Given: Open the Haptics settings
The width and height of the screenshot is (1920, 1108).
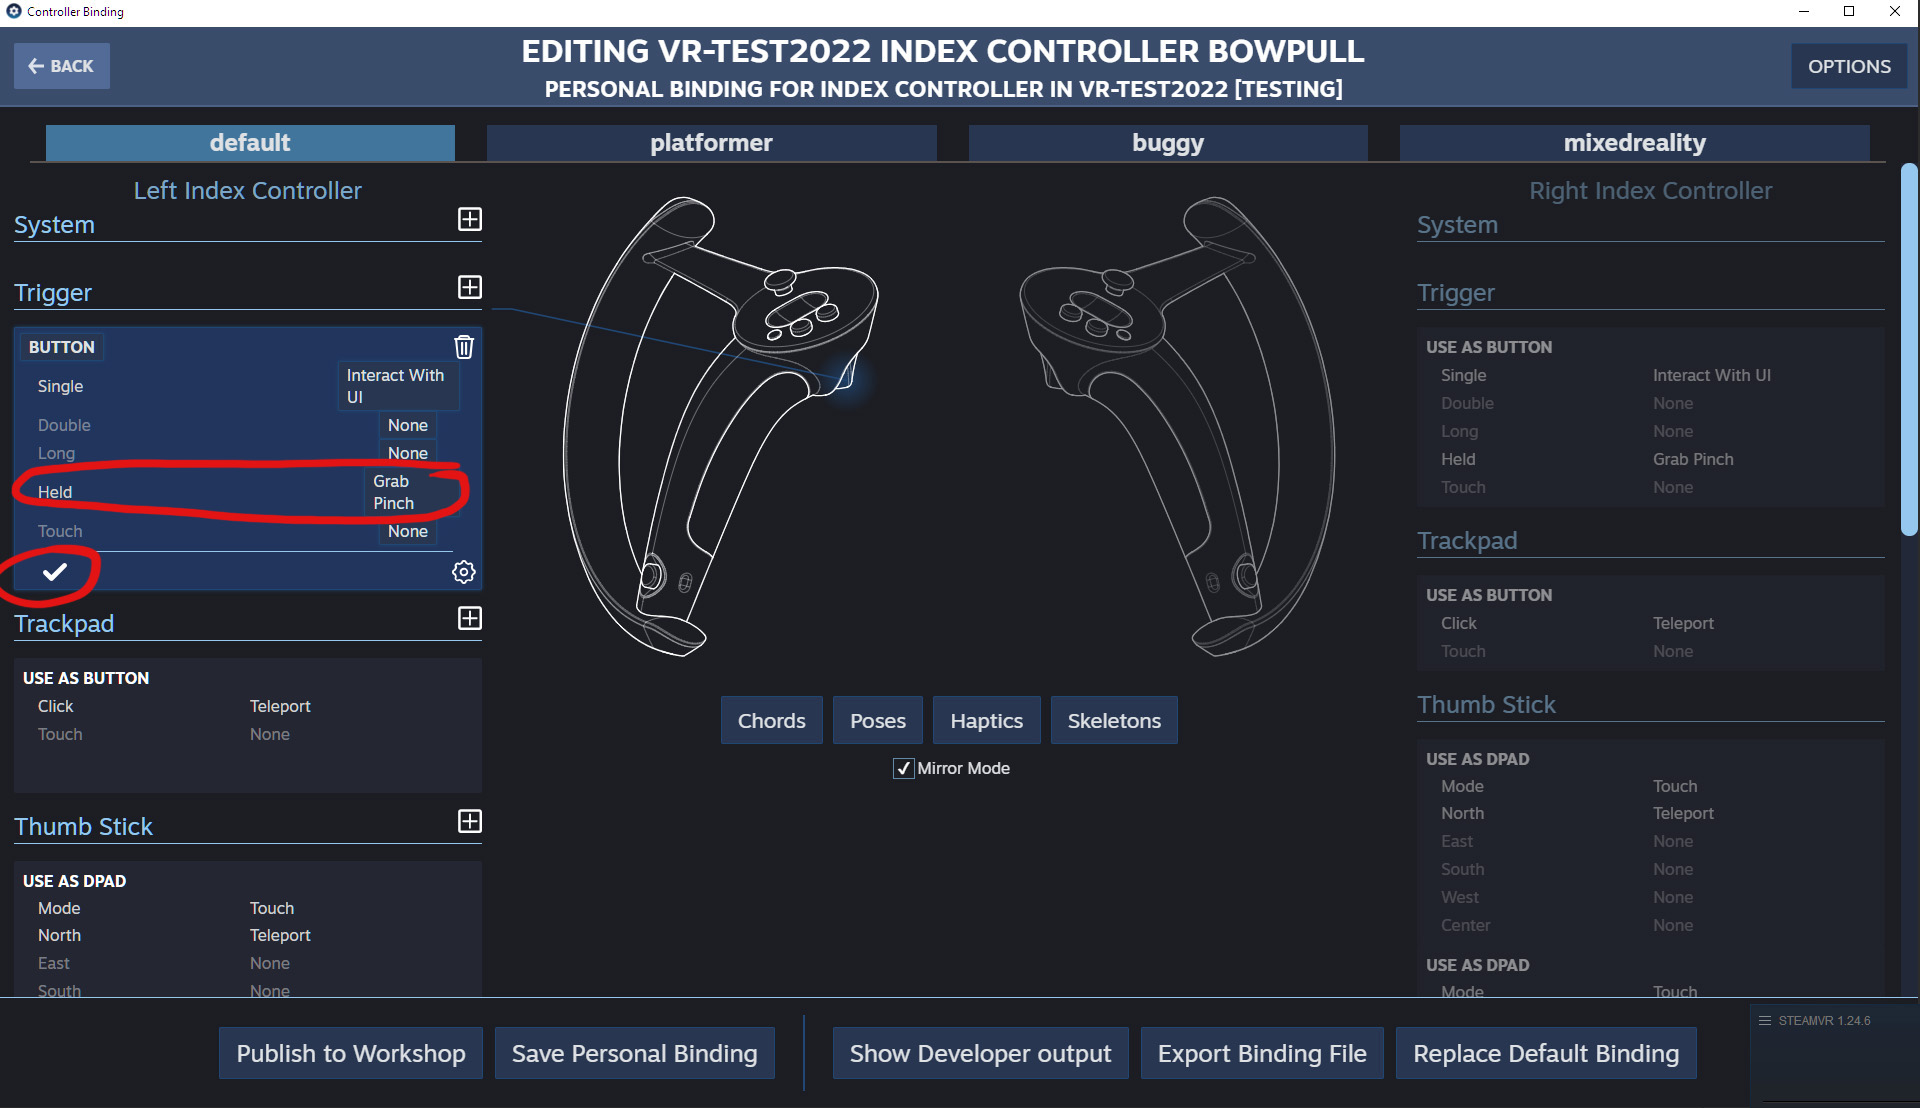Looking at the screenshot, I should (x=986, y=720).
